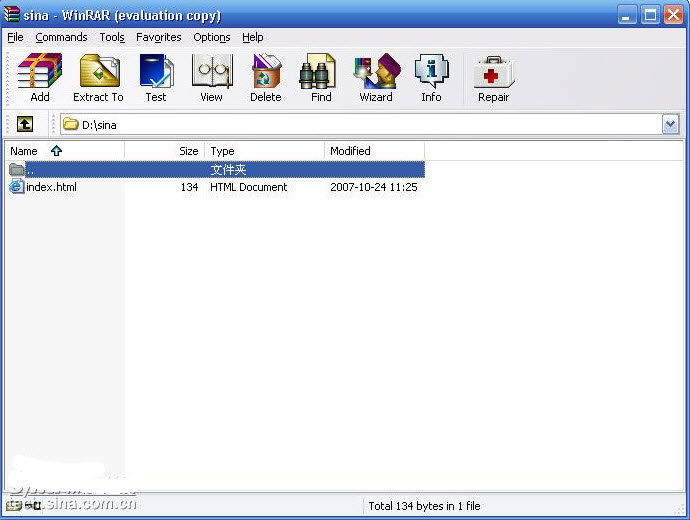The width and height of the screenshot is (690, 520).
Task: Close the WinRAR window
Action: (673, 15)
